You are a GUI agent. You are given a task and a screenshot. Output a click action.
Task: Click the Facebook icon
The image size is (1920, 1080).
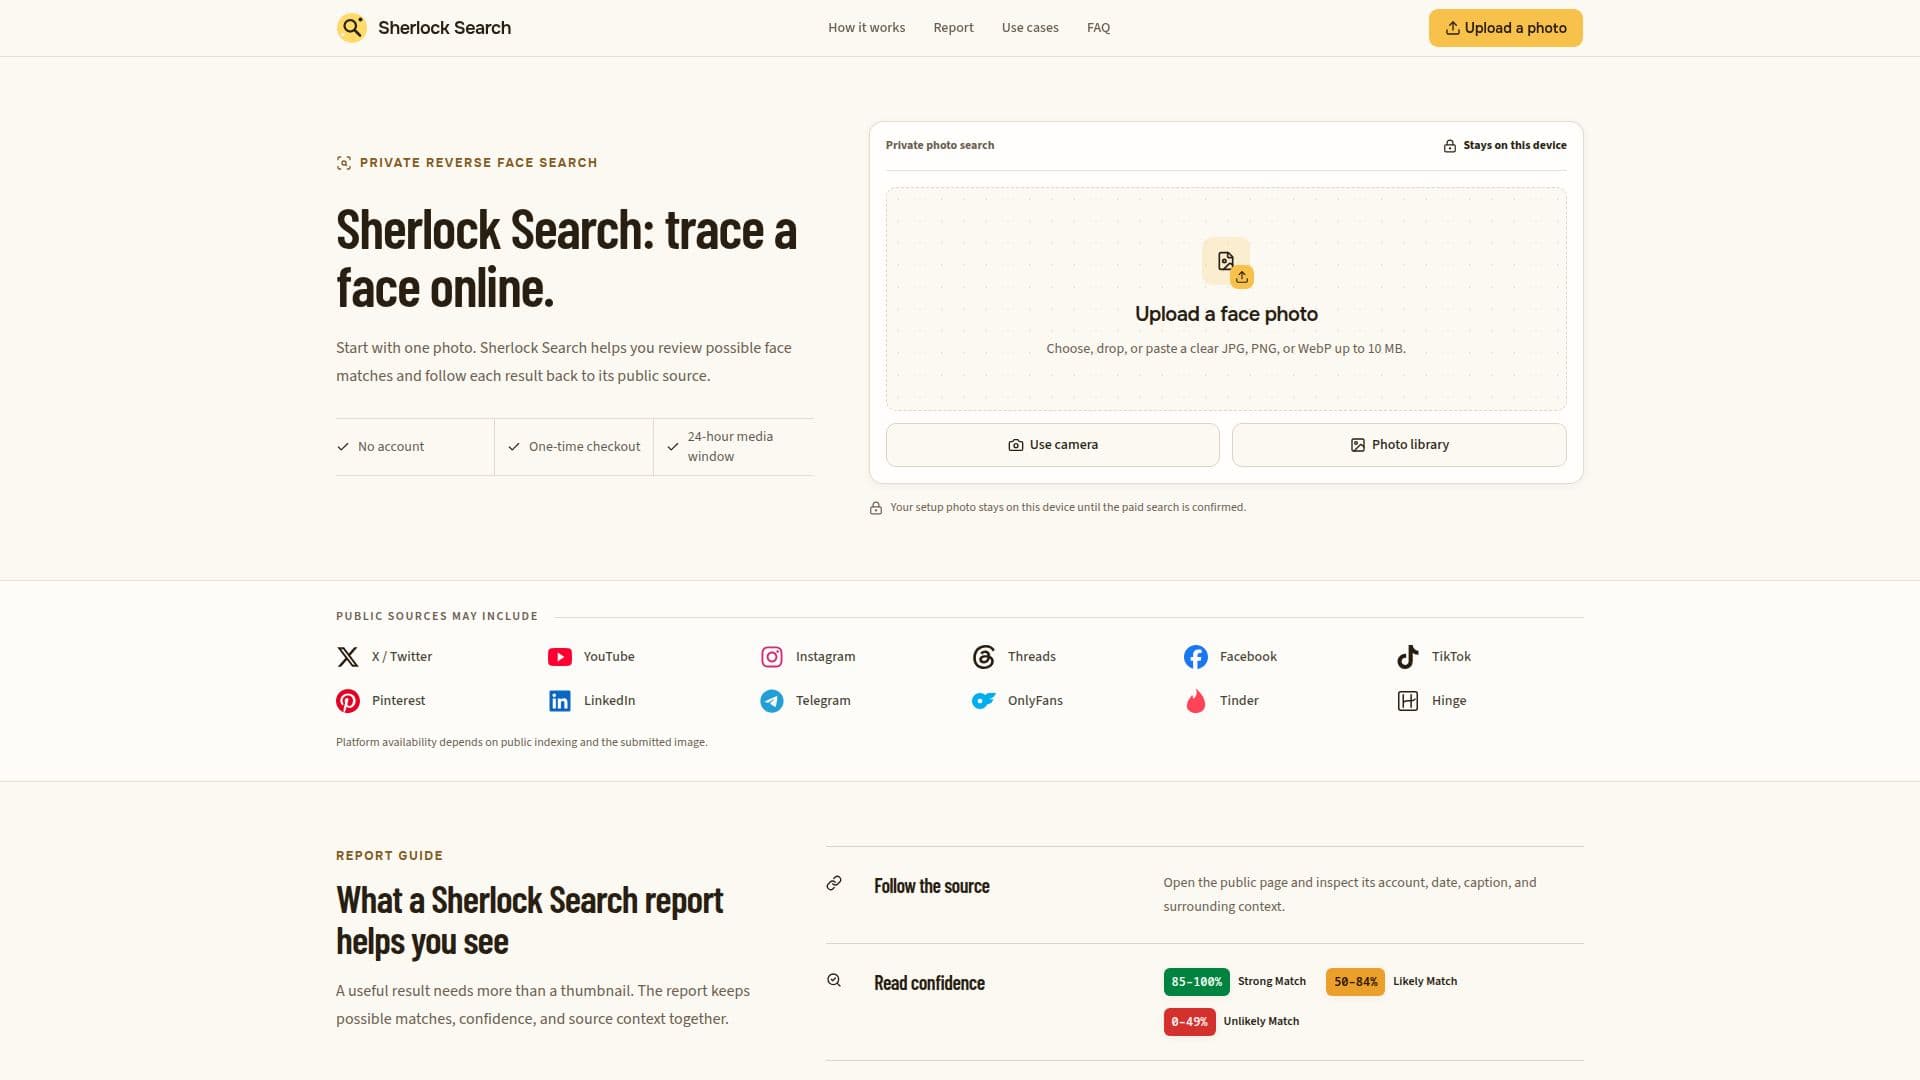pyautogui.click(x=1196, y=657)
